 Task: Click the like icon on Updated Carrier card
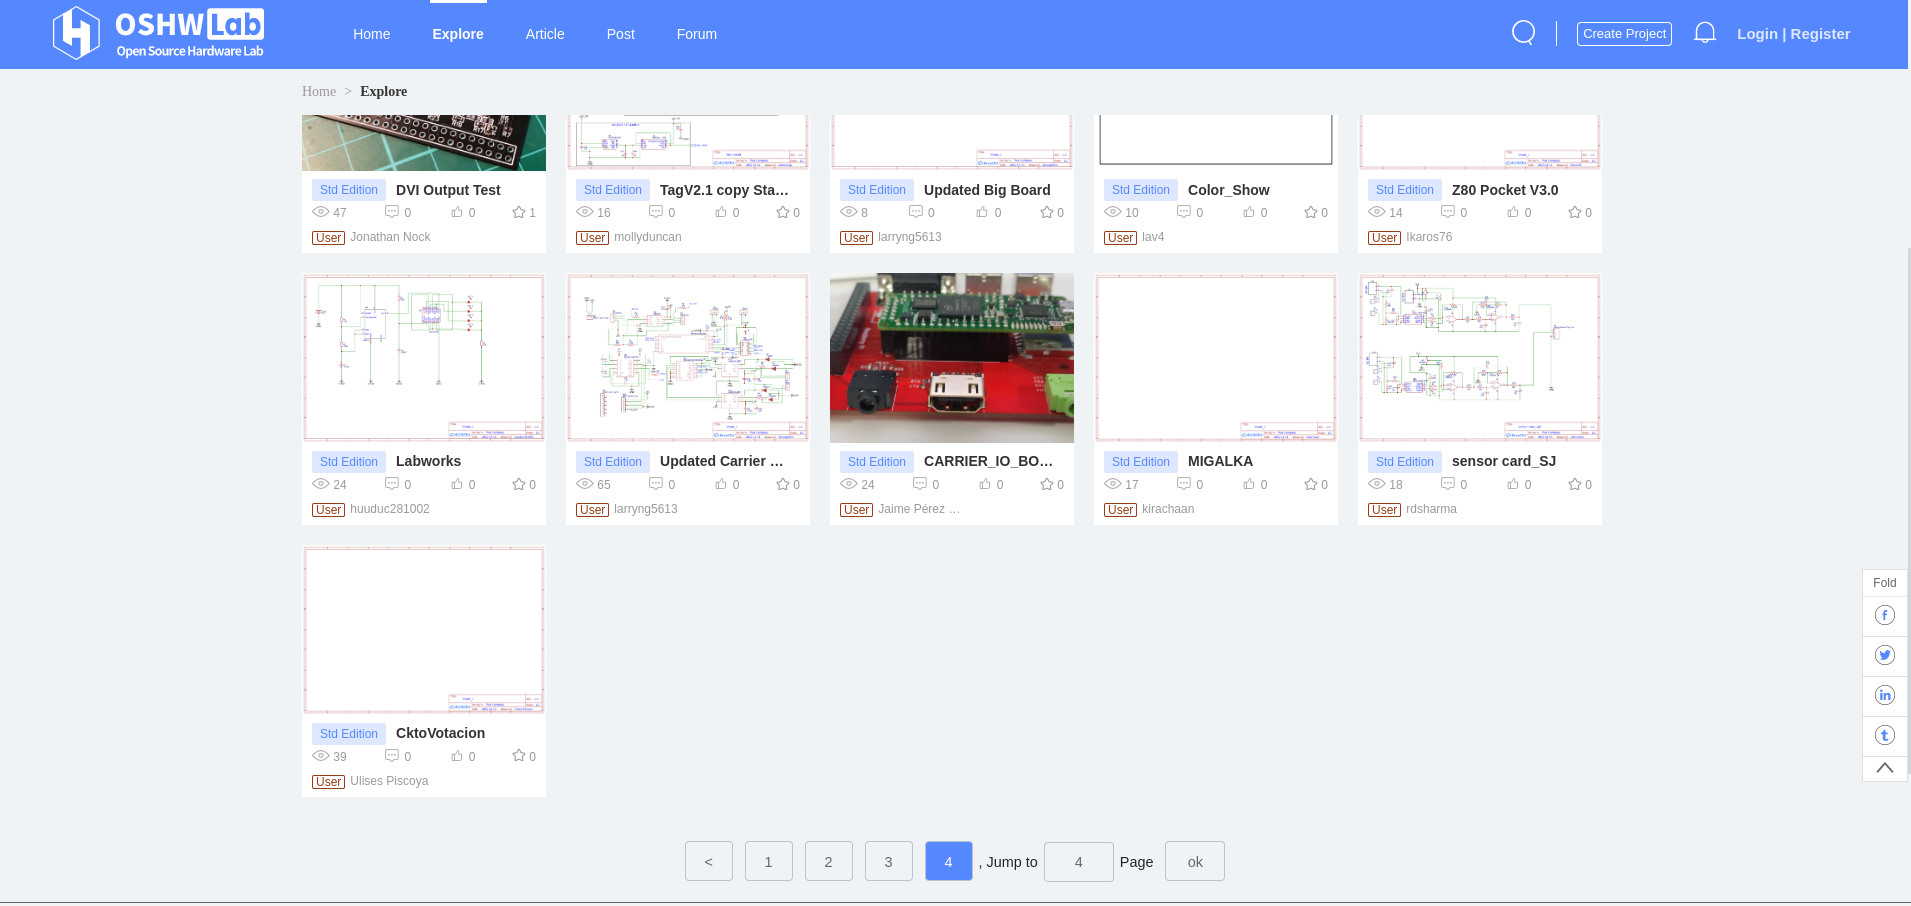[721, 484]
